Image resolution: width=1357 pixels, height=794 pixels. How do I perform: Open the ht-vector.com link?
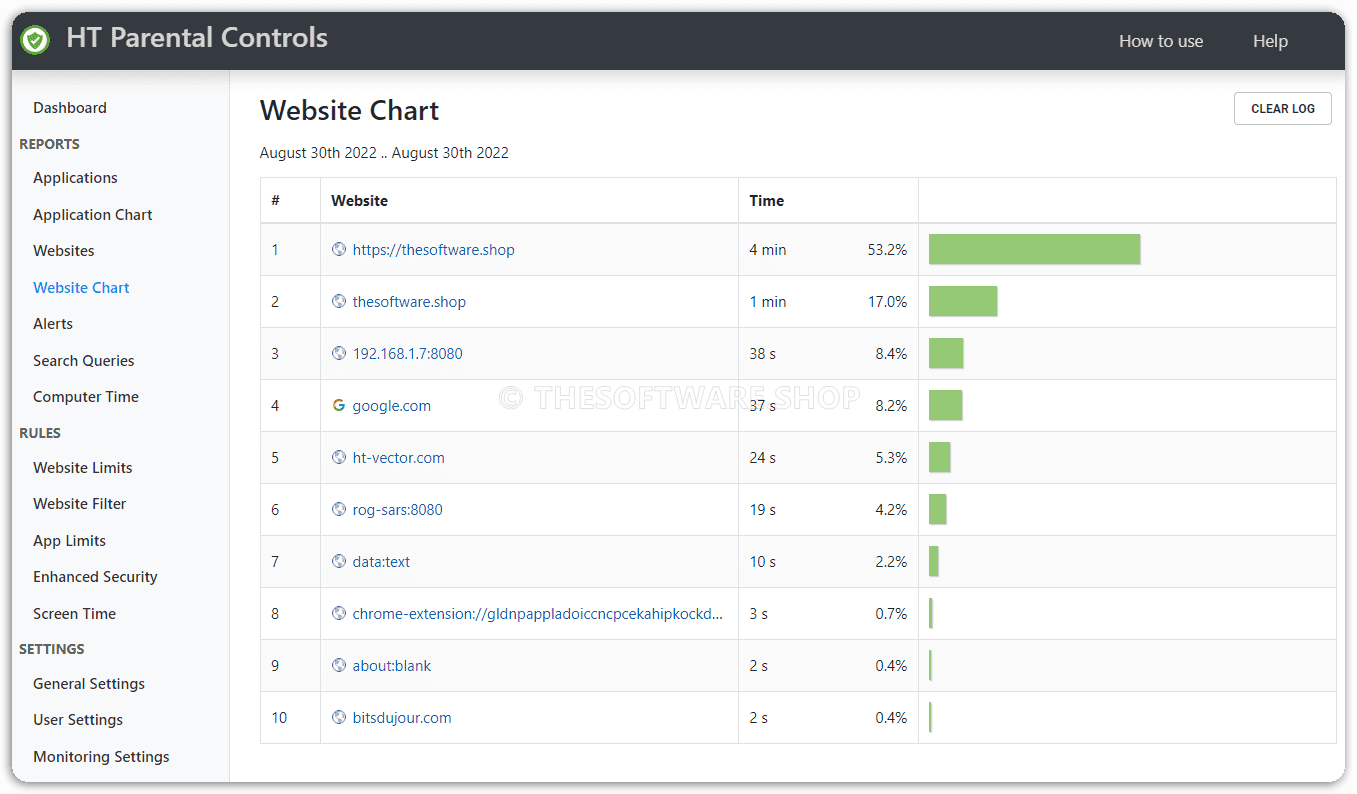click(399, 458)
